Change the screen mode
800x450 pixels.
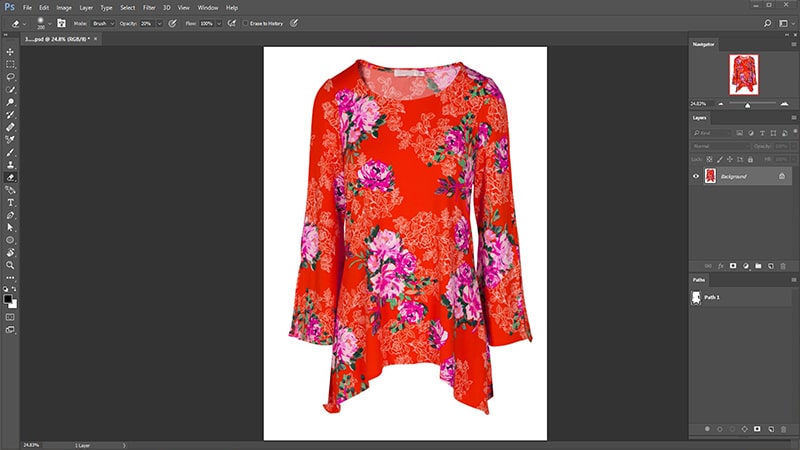click(x=10, y=330)
